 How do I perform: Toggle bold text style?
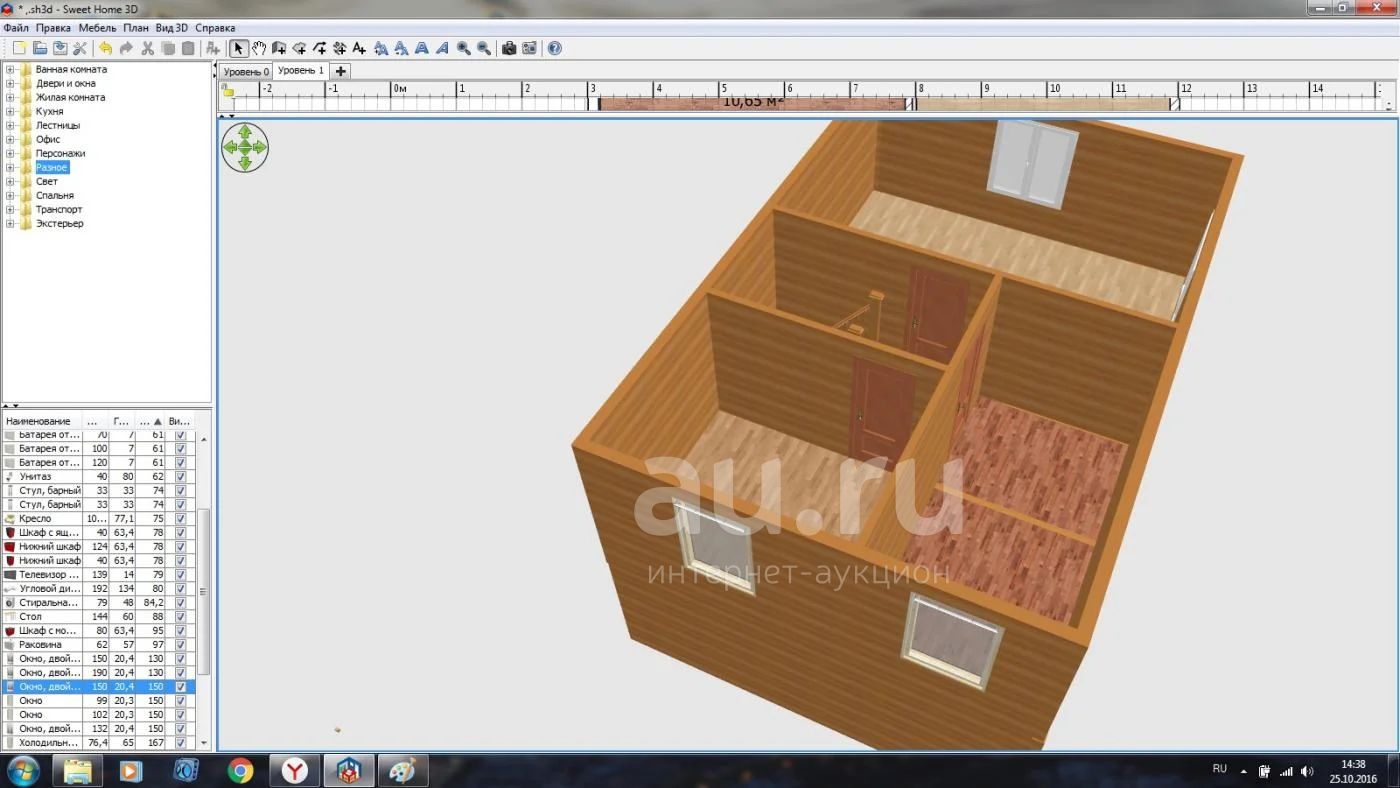coord(422,48)
